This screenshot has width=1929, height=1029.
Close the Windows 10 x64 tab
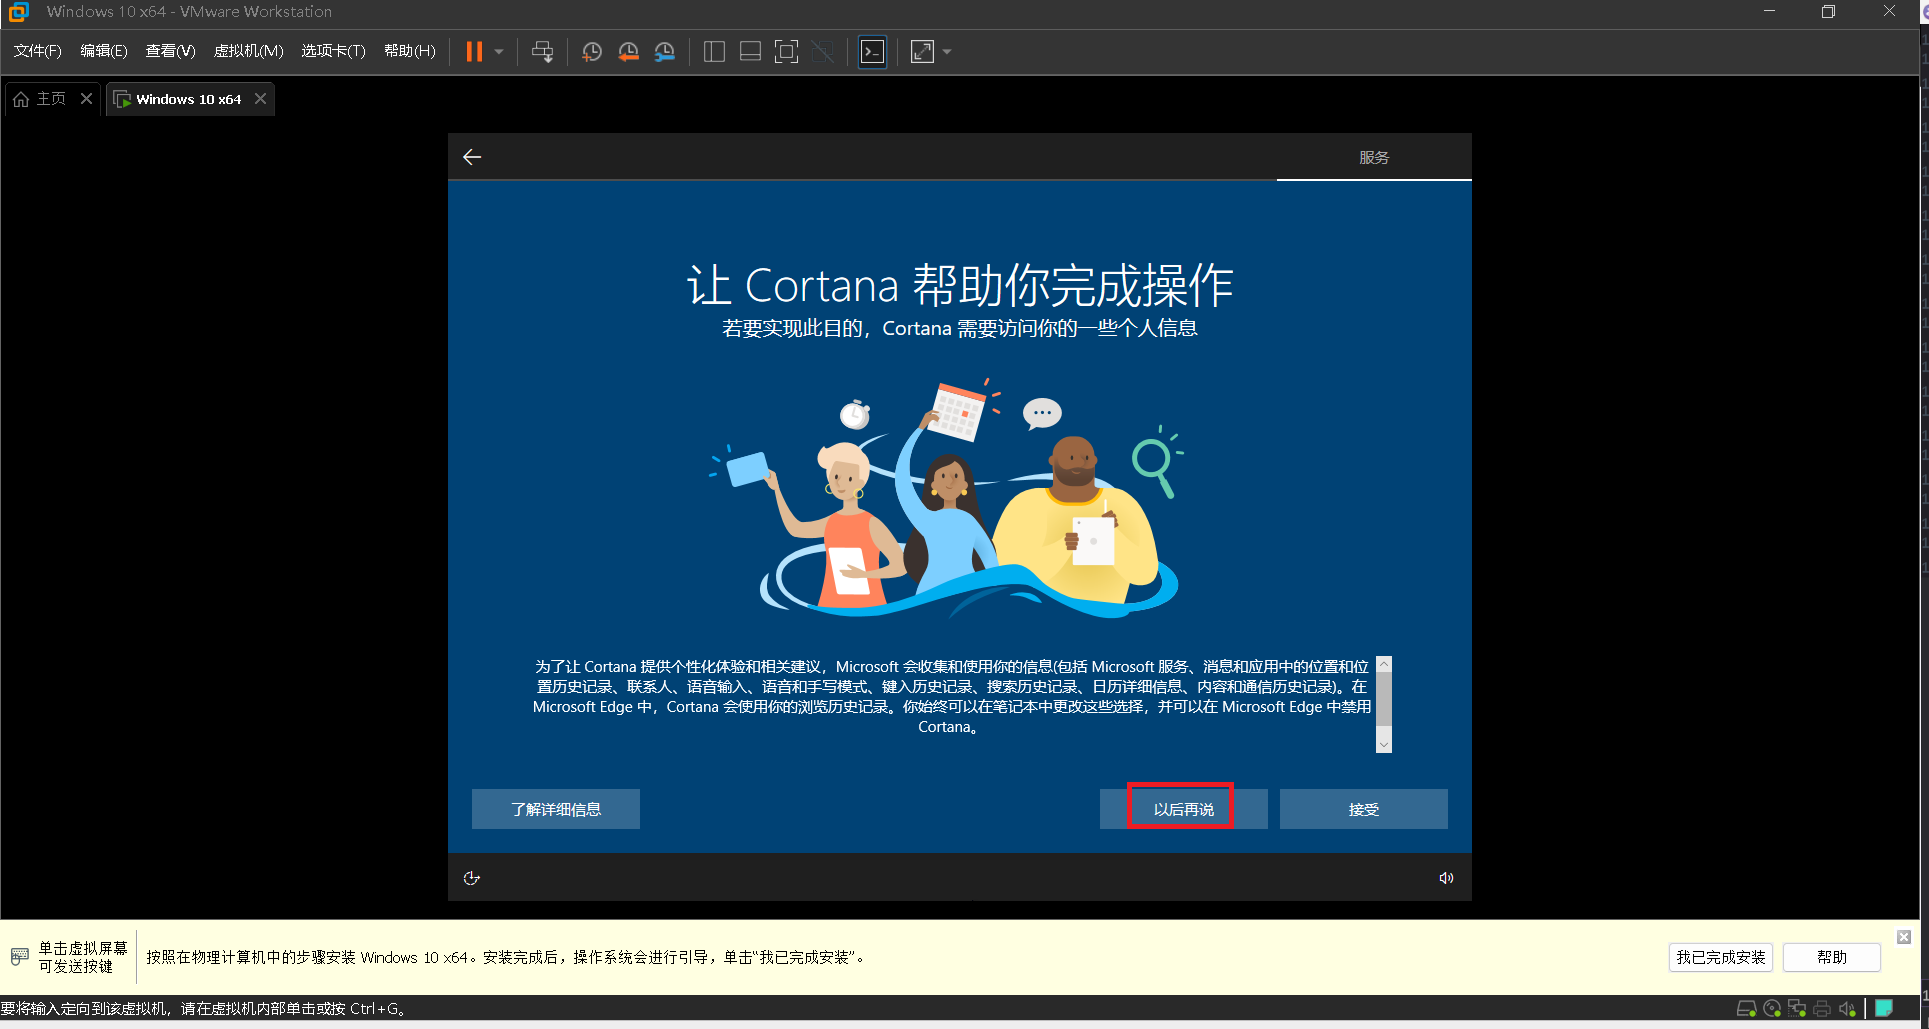(x=260, y=98)
